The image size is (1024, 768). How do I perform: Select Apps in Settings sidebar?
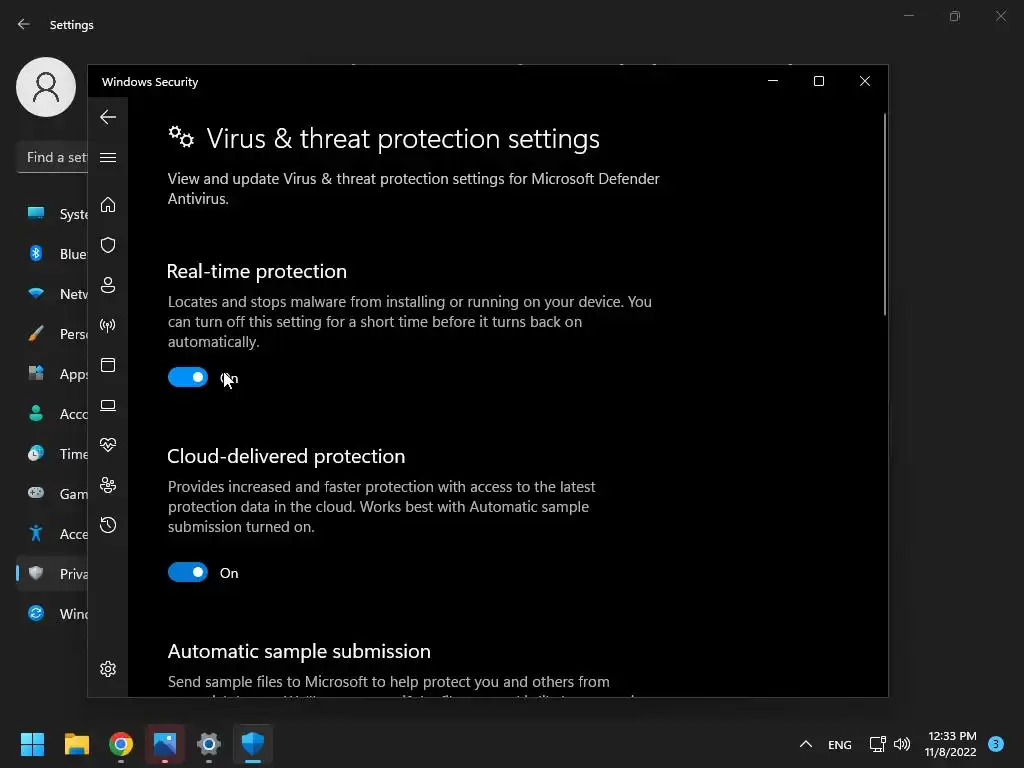click(x=52, y=374)
